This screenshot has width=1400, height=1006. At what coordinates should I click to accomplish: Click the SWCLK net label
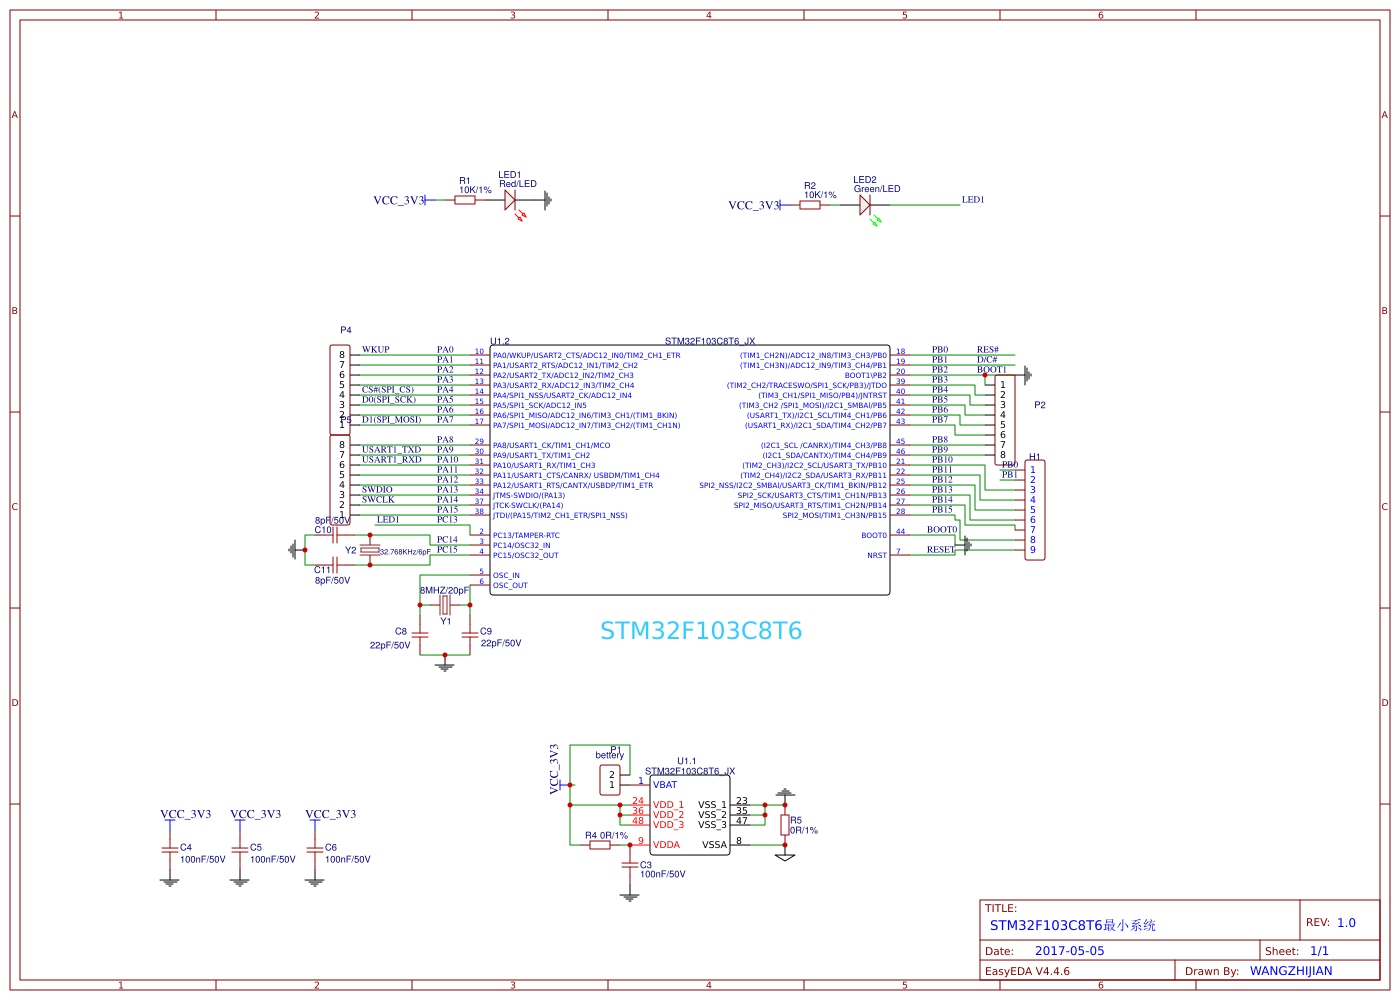click(x=378, y=500)
